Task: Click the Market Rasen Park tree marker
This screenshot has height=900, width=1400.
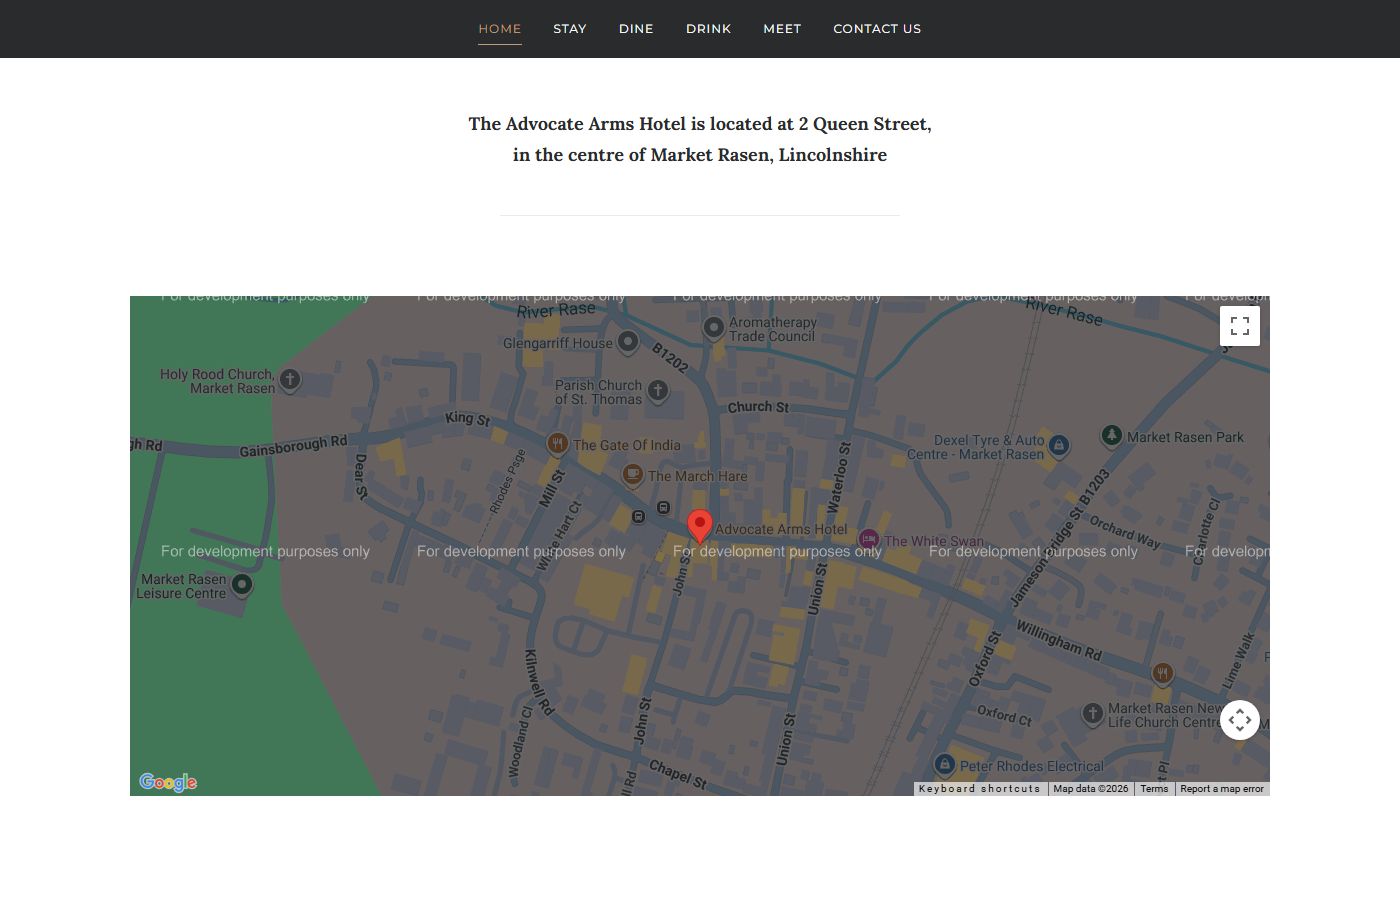Action: coord(1111,436)
